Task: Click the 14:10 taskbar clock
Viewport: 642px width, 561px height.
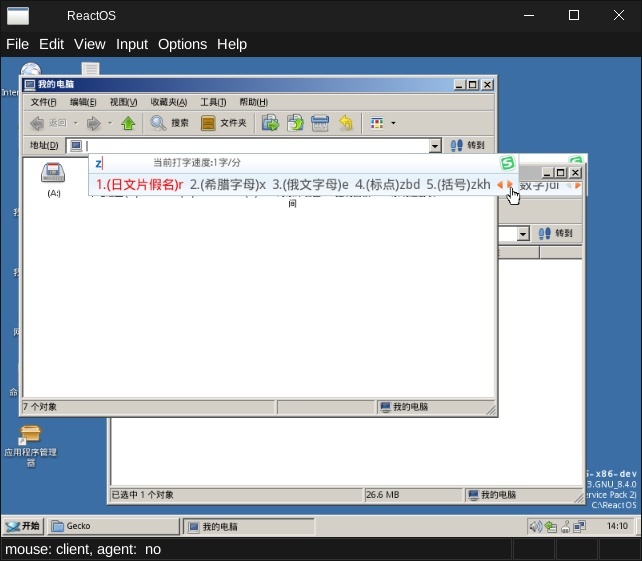Action: [x=617, y=526]
